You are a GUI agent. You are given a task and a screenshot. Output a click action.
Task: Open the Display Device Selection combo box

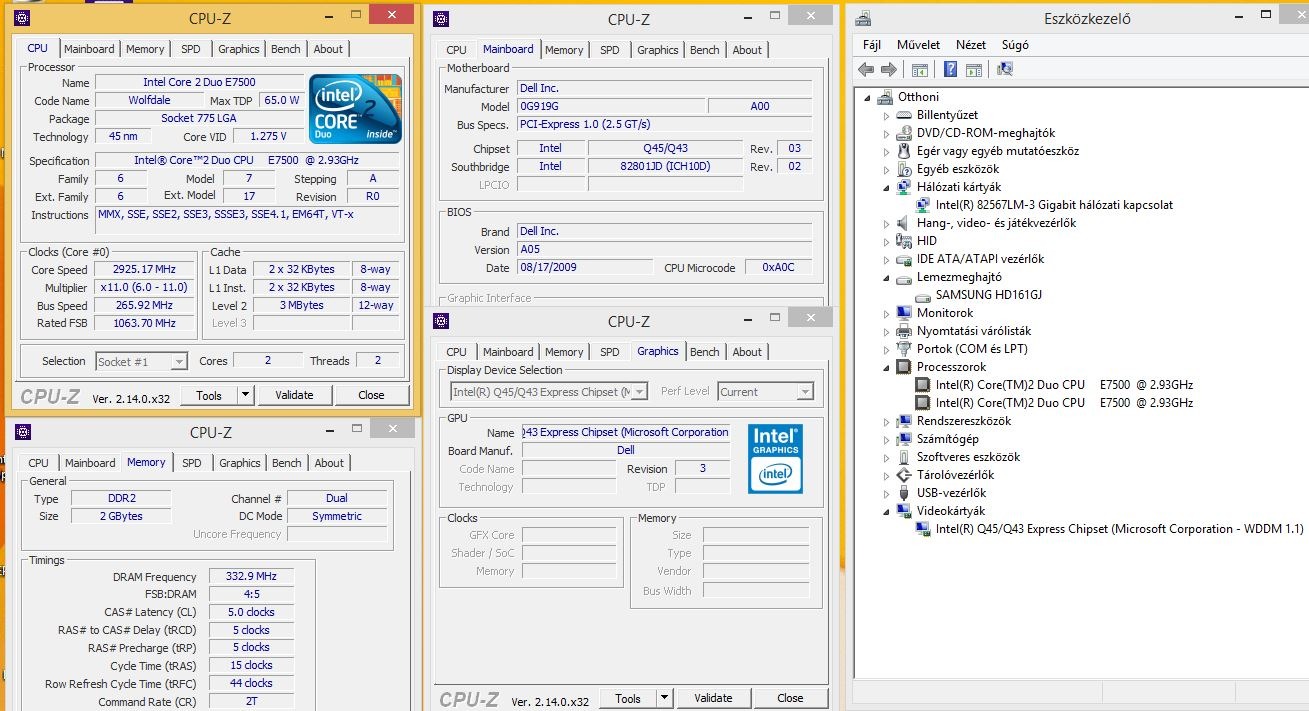coord(549,392)
